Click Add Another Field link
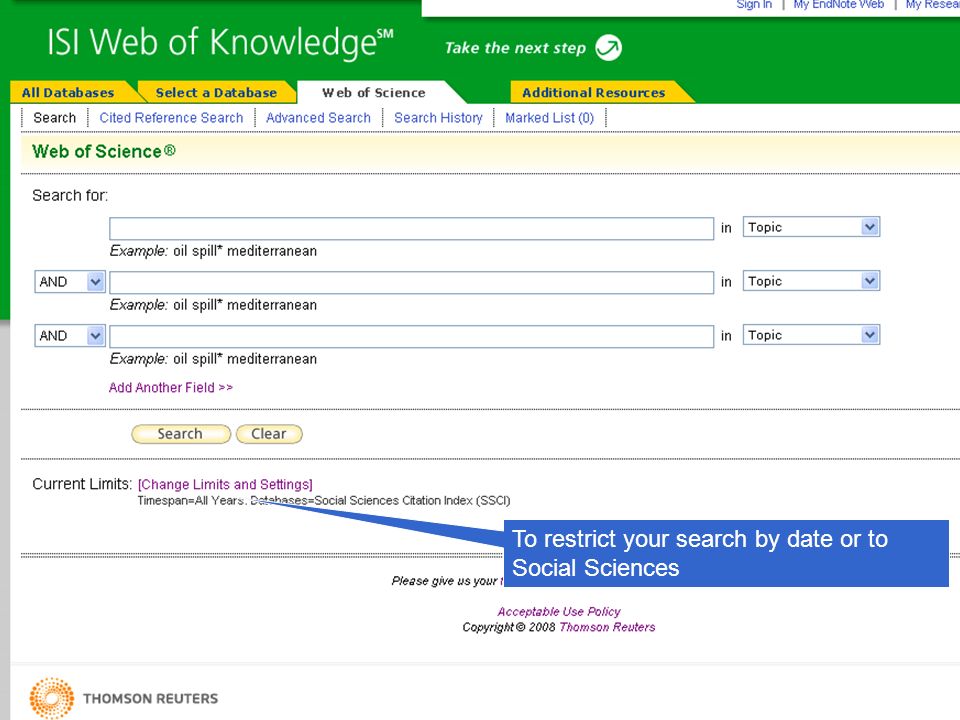This screenshot has width=960, height=720. (171, 388)
